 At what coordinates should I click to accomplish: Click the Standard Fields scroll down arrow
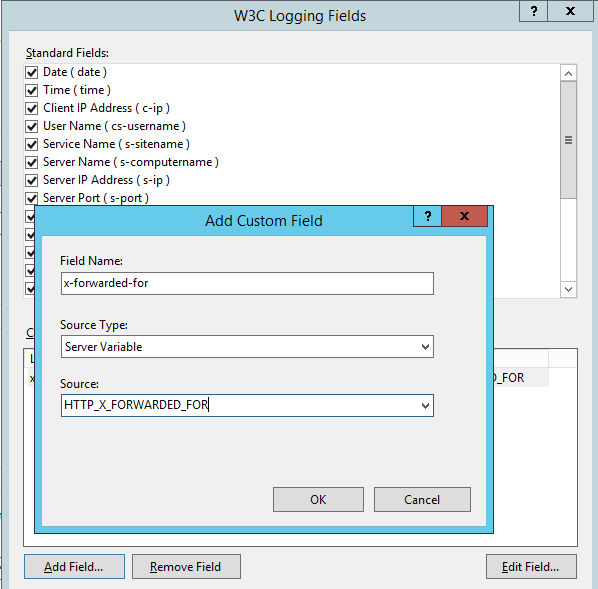point(568,289)
